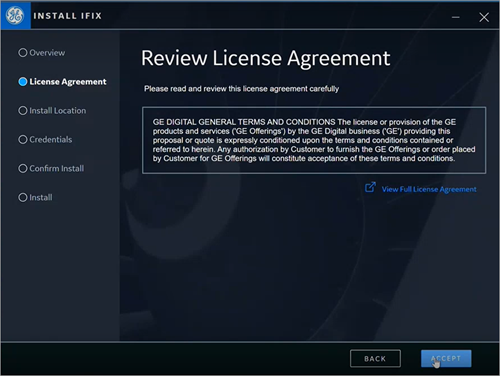
Task: Select the final Install step circle
Action: [23, 197]
